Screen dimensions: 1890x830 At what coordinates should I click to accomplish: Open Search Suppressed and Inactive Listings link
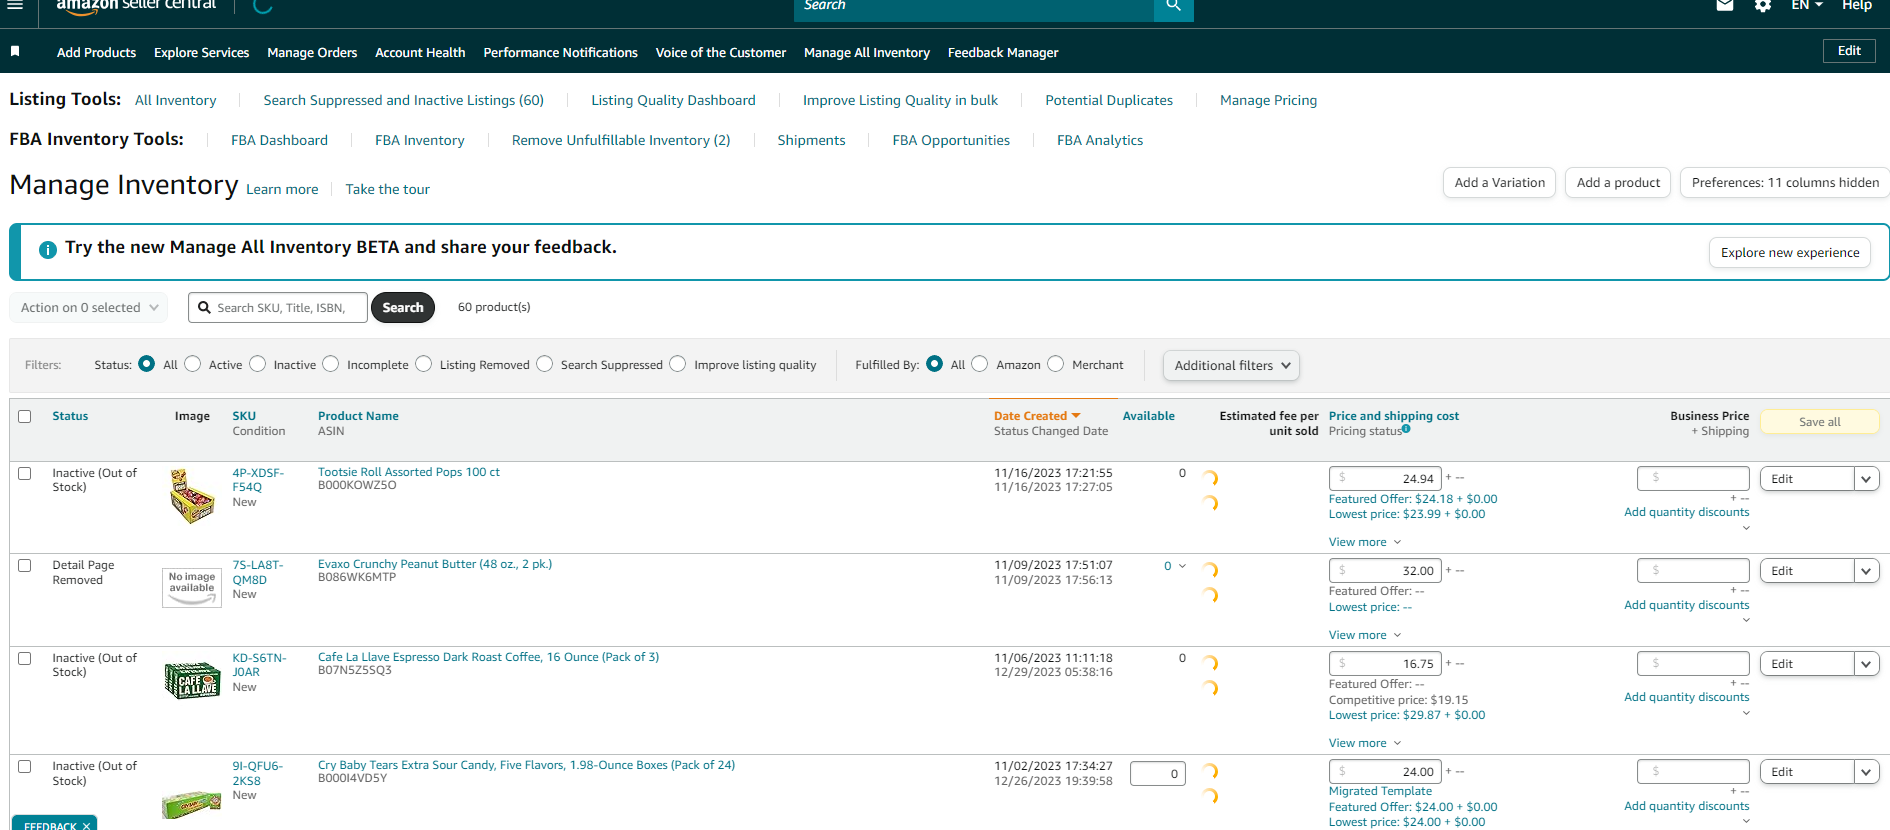click(404, 100)
